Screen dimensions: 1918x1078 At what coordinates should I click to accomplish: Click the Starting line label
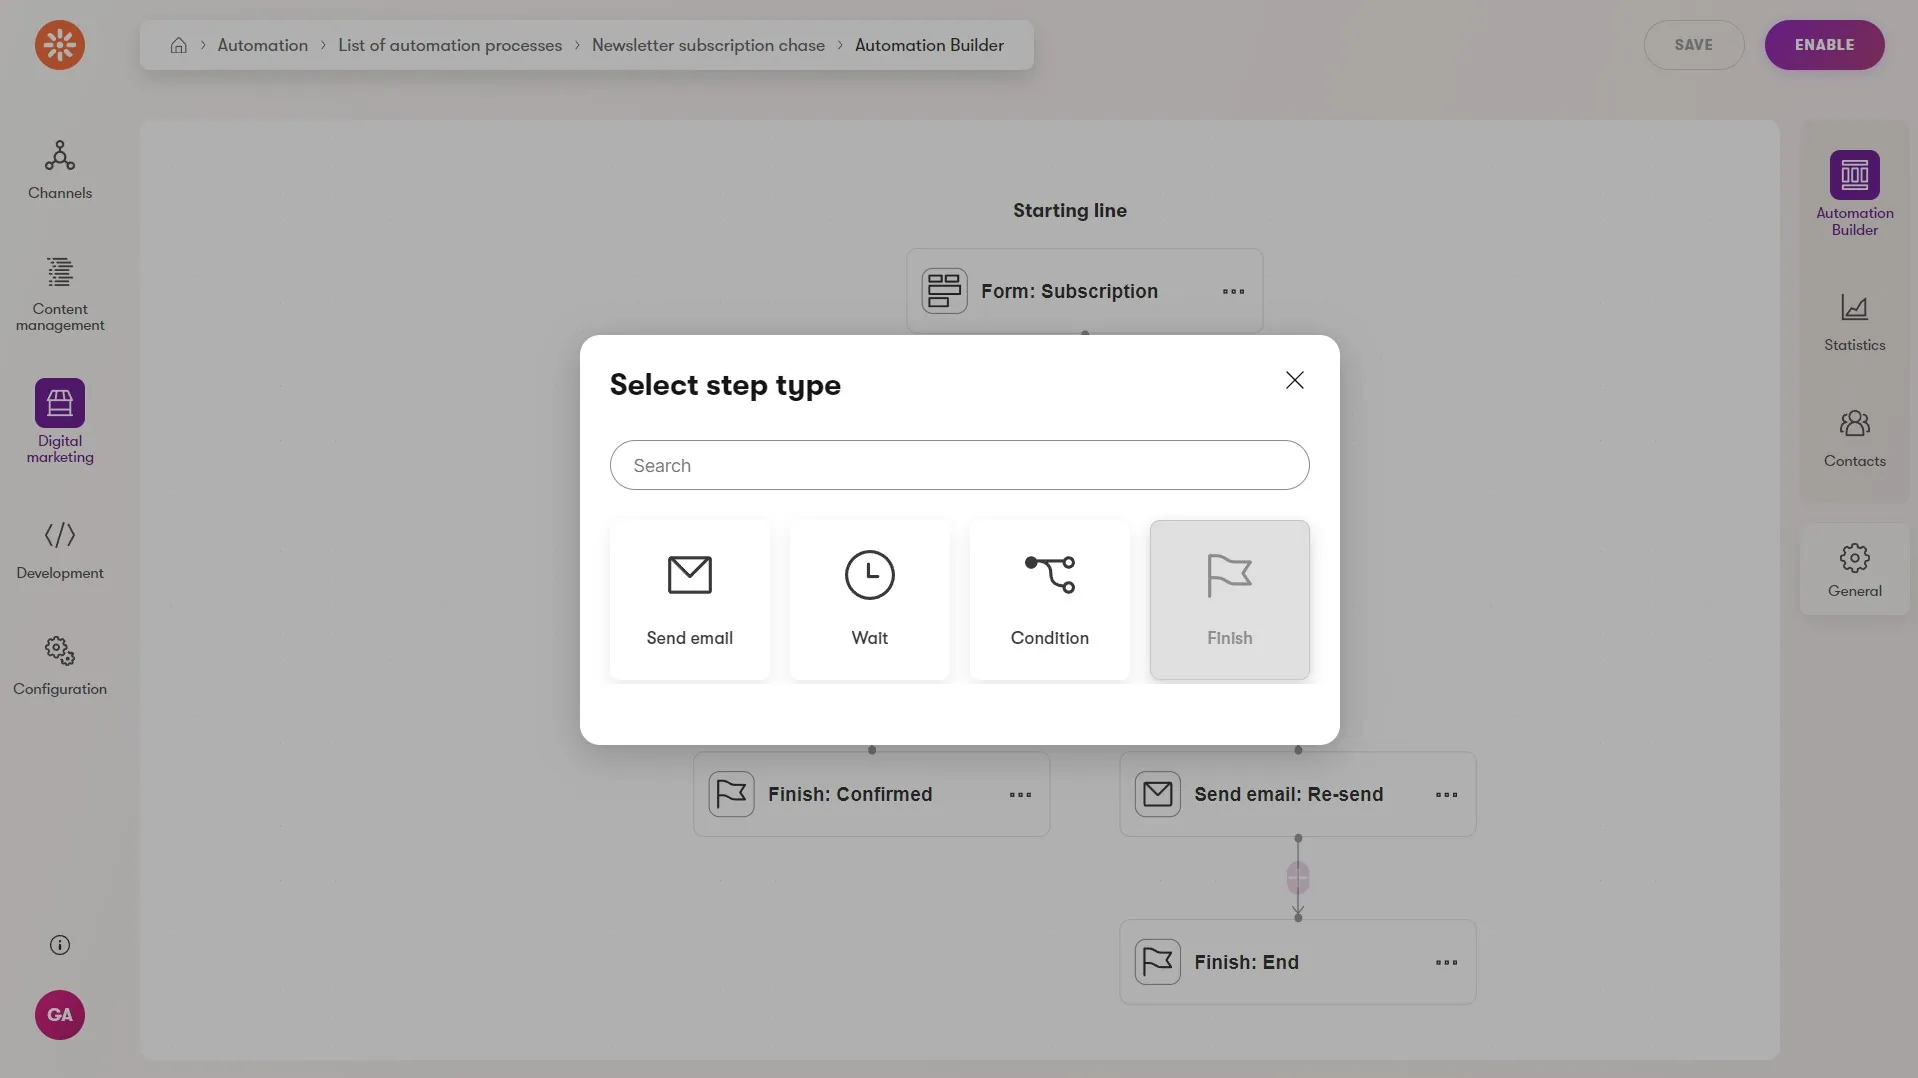1070,210
